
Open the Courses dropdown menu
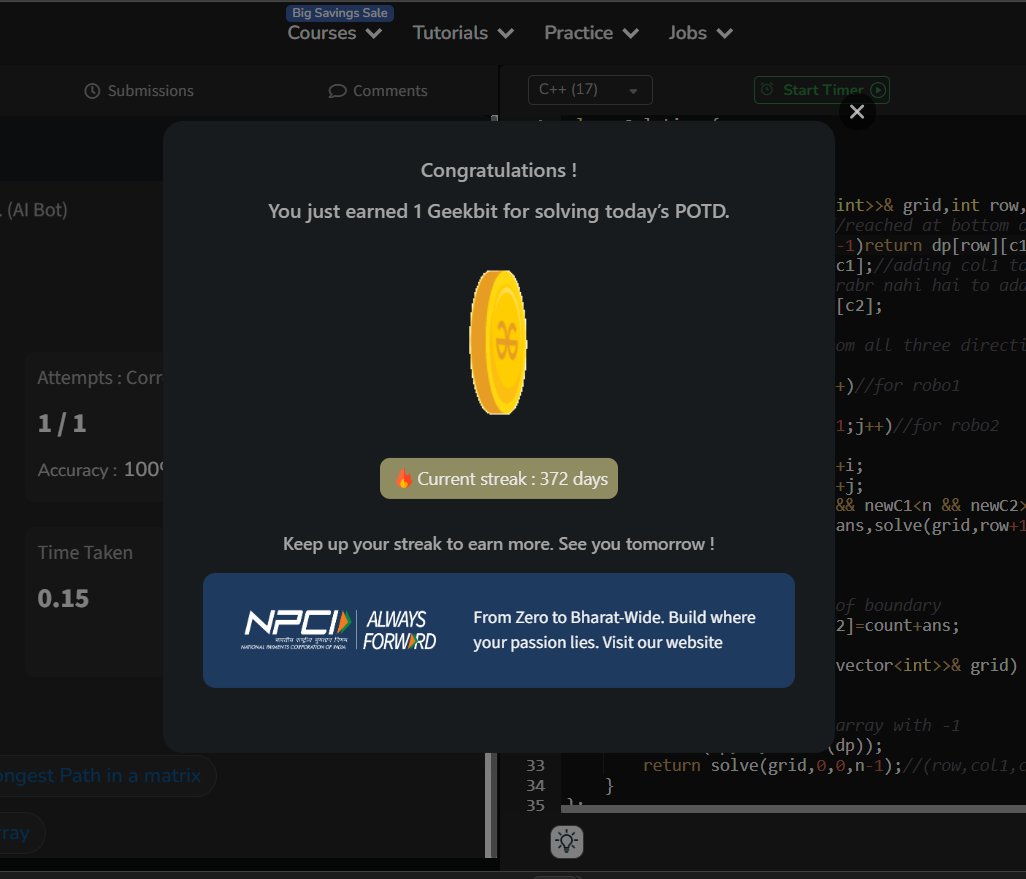334,33
